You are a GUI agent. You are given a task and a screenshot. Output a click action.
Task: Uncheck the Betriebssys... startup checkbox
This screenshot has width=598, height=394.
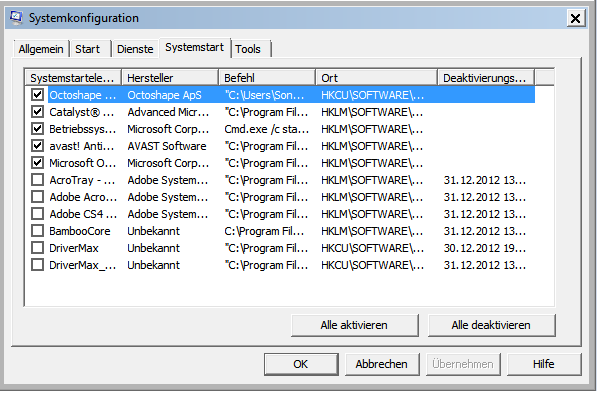37,129
